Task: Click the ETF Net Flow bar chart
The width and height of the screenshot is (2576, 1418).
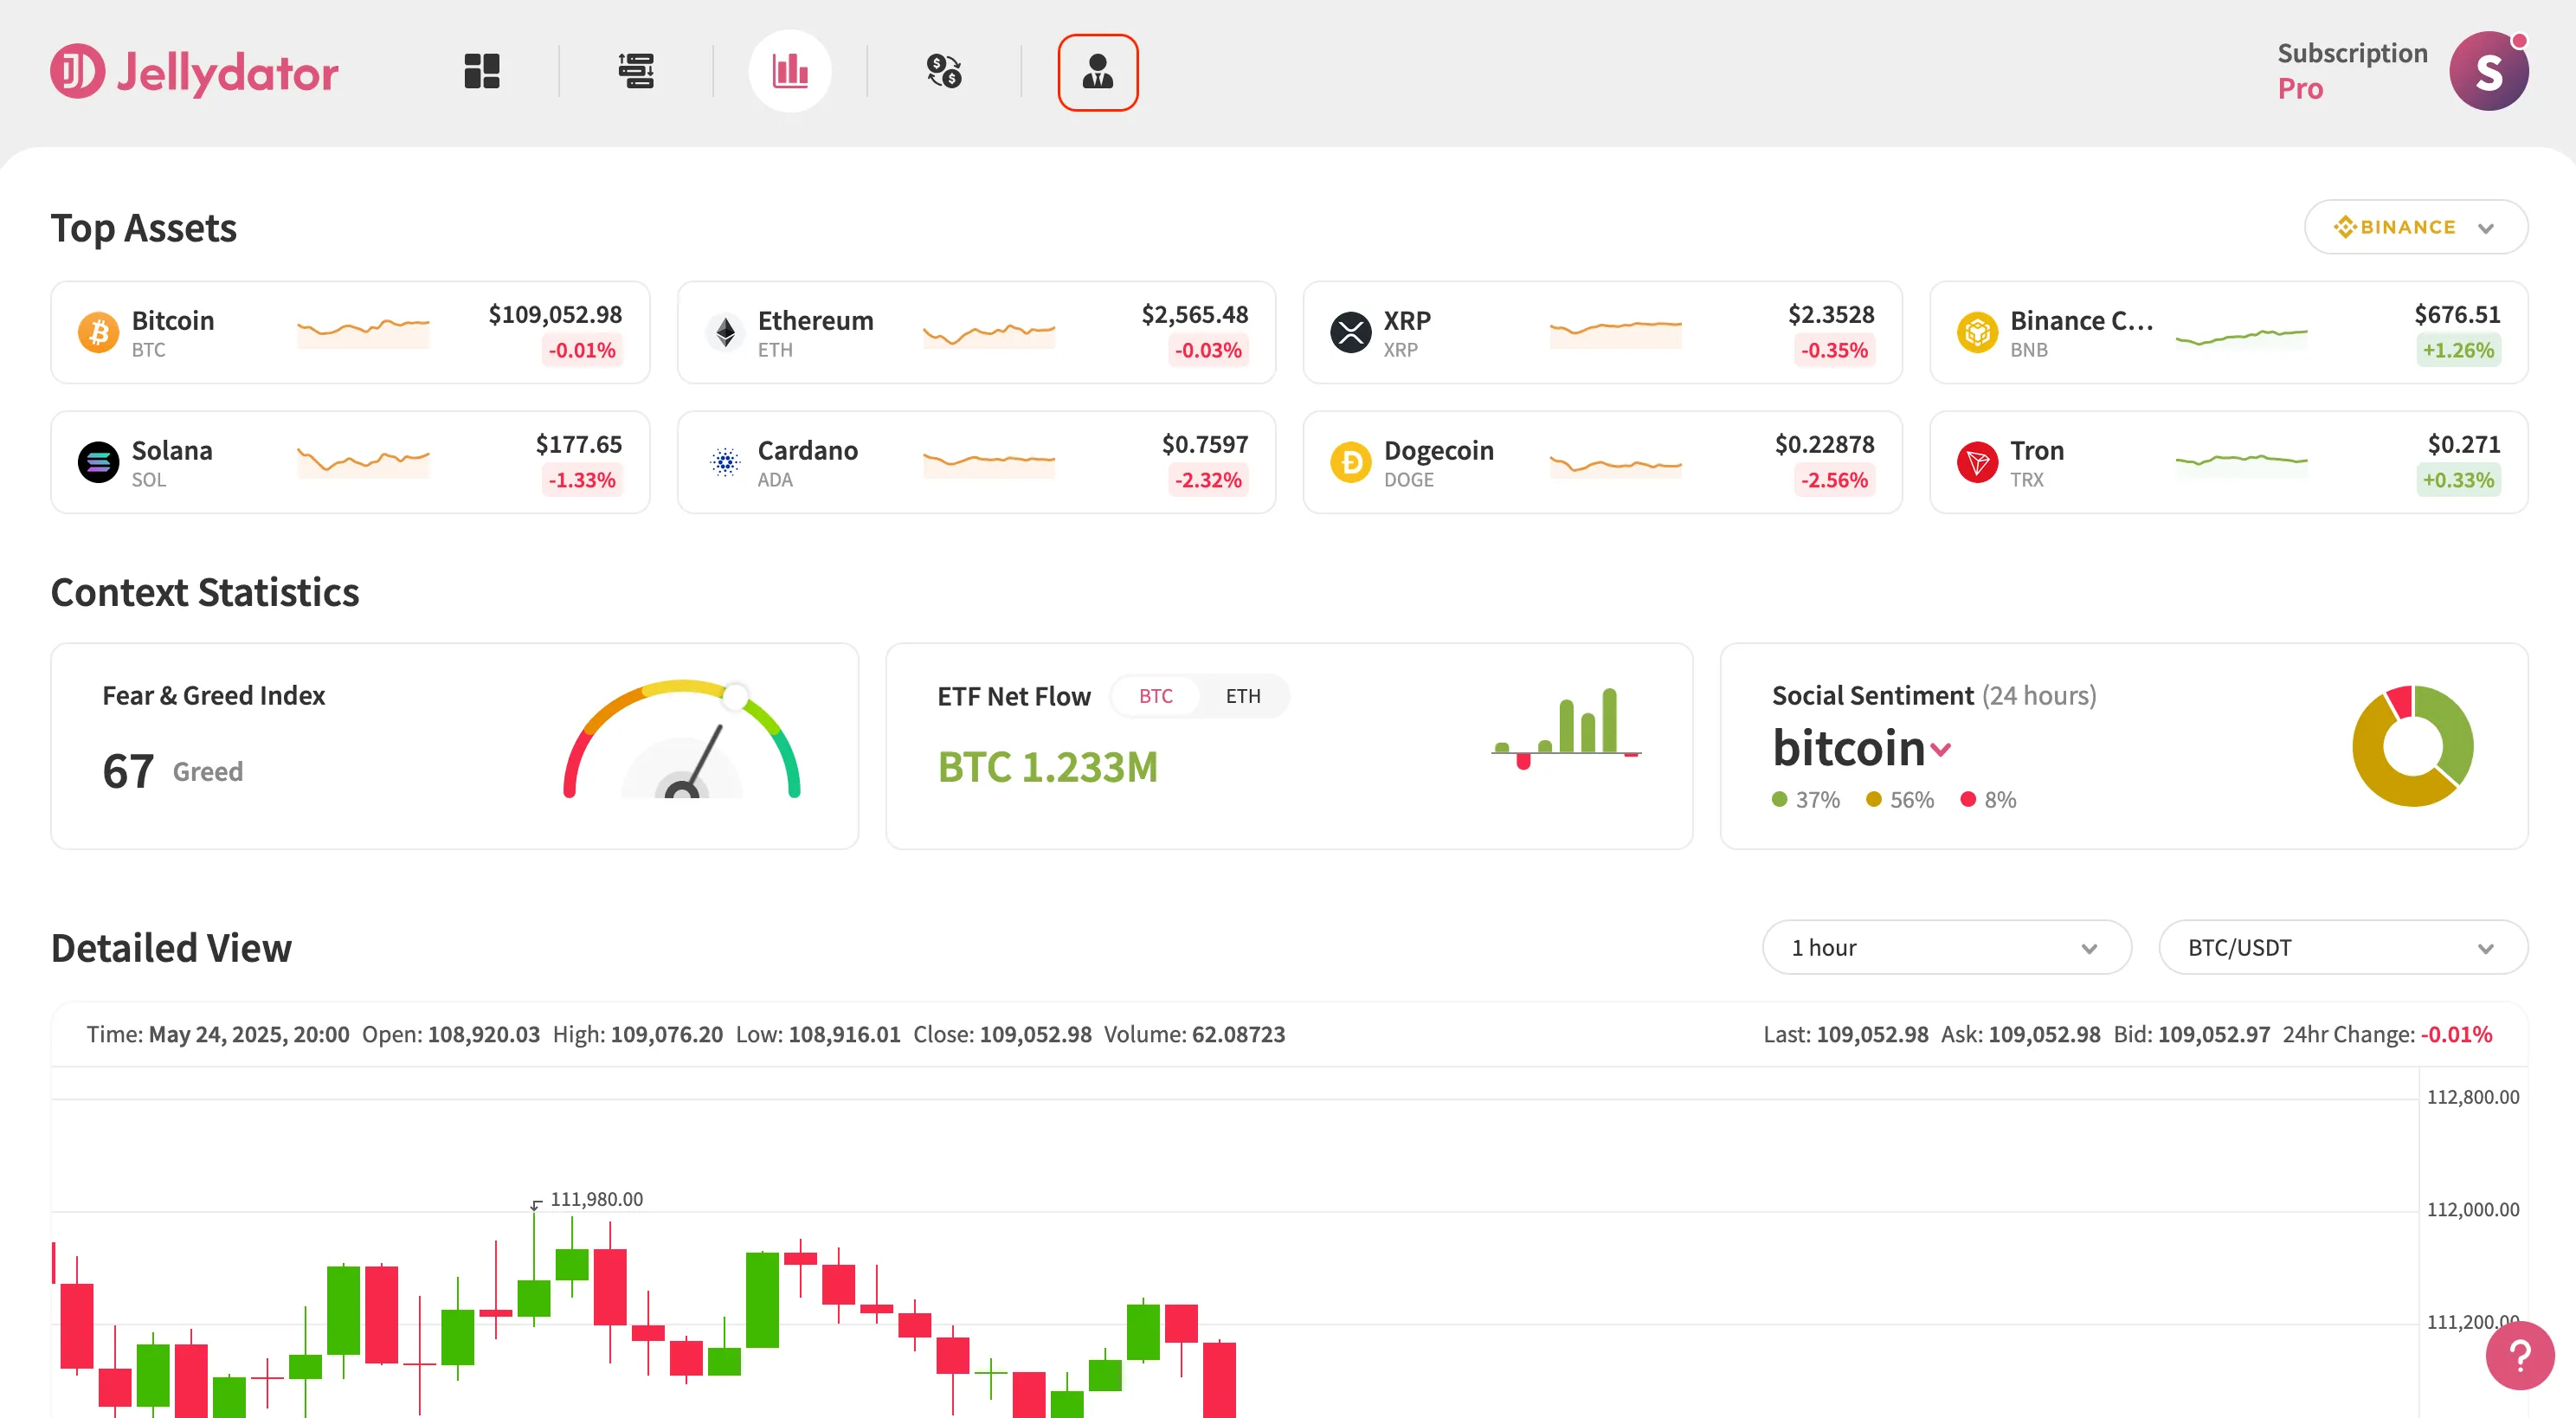Action: pos(1566,728)
